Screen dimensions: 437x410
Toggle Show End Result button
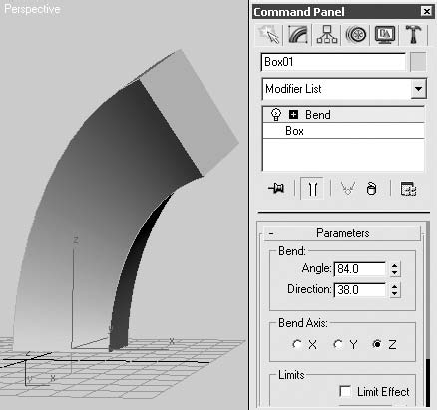point(312,189)
